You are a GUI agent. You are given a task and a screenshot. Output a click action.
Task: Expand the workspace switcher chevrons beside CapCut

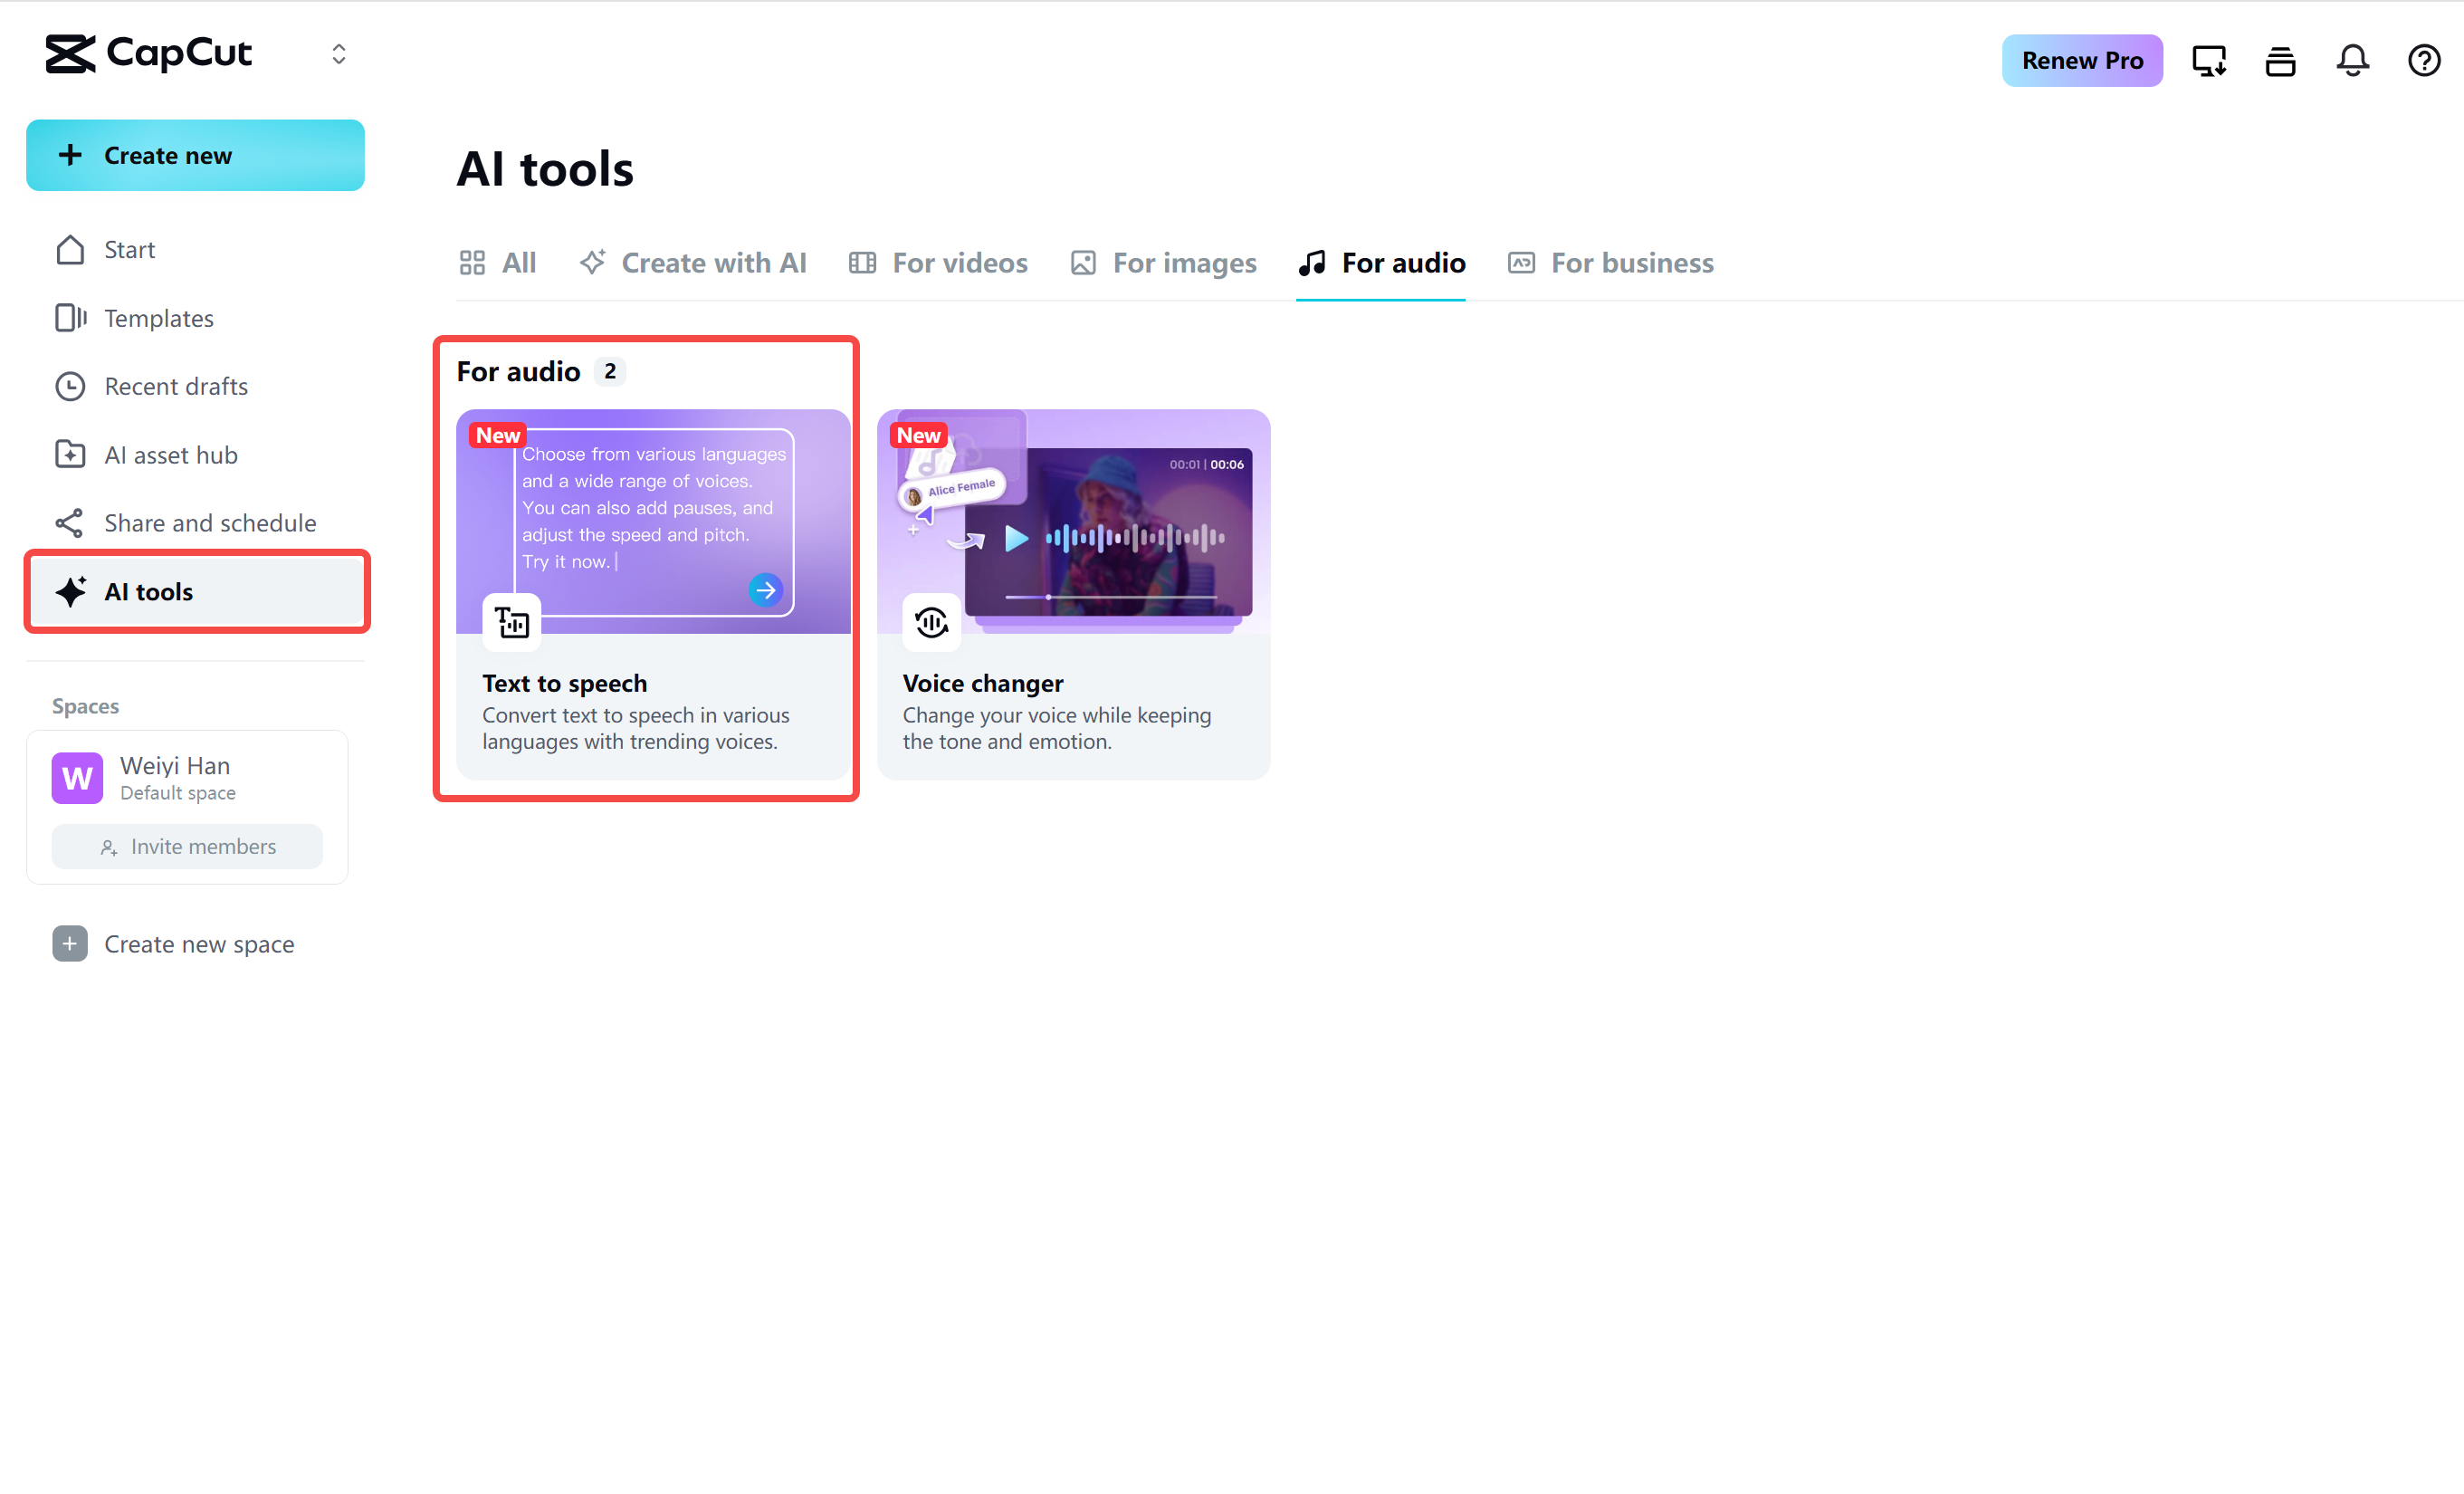click(x=339, y=54)
